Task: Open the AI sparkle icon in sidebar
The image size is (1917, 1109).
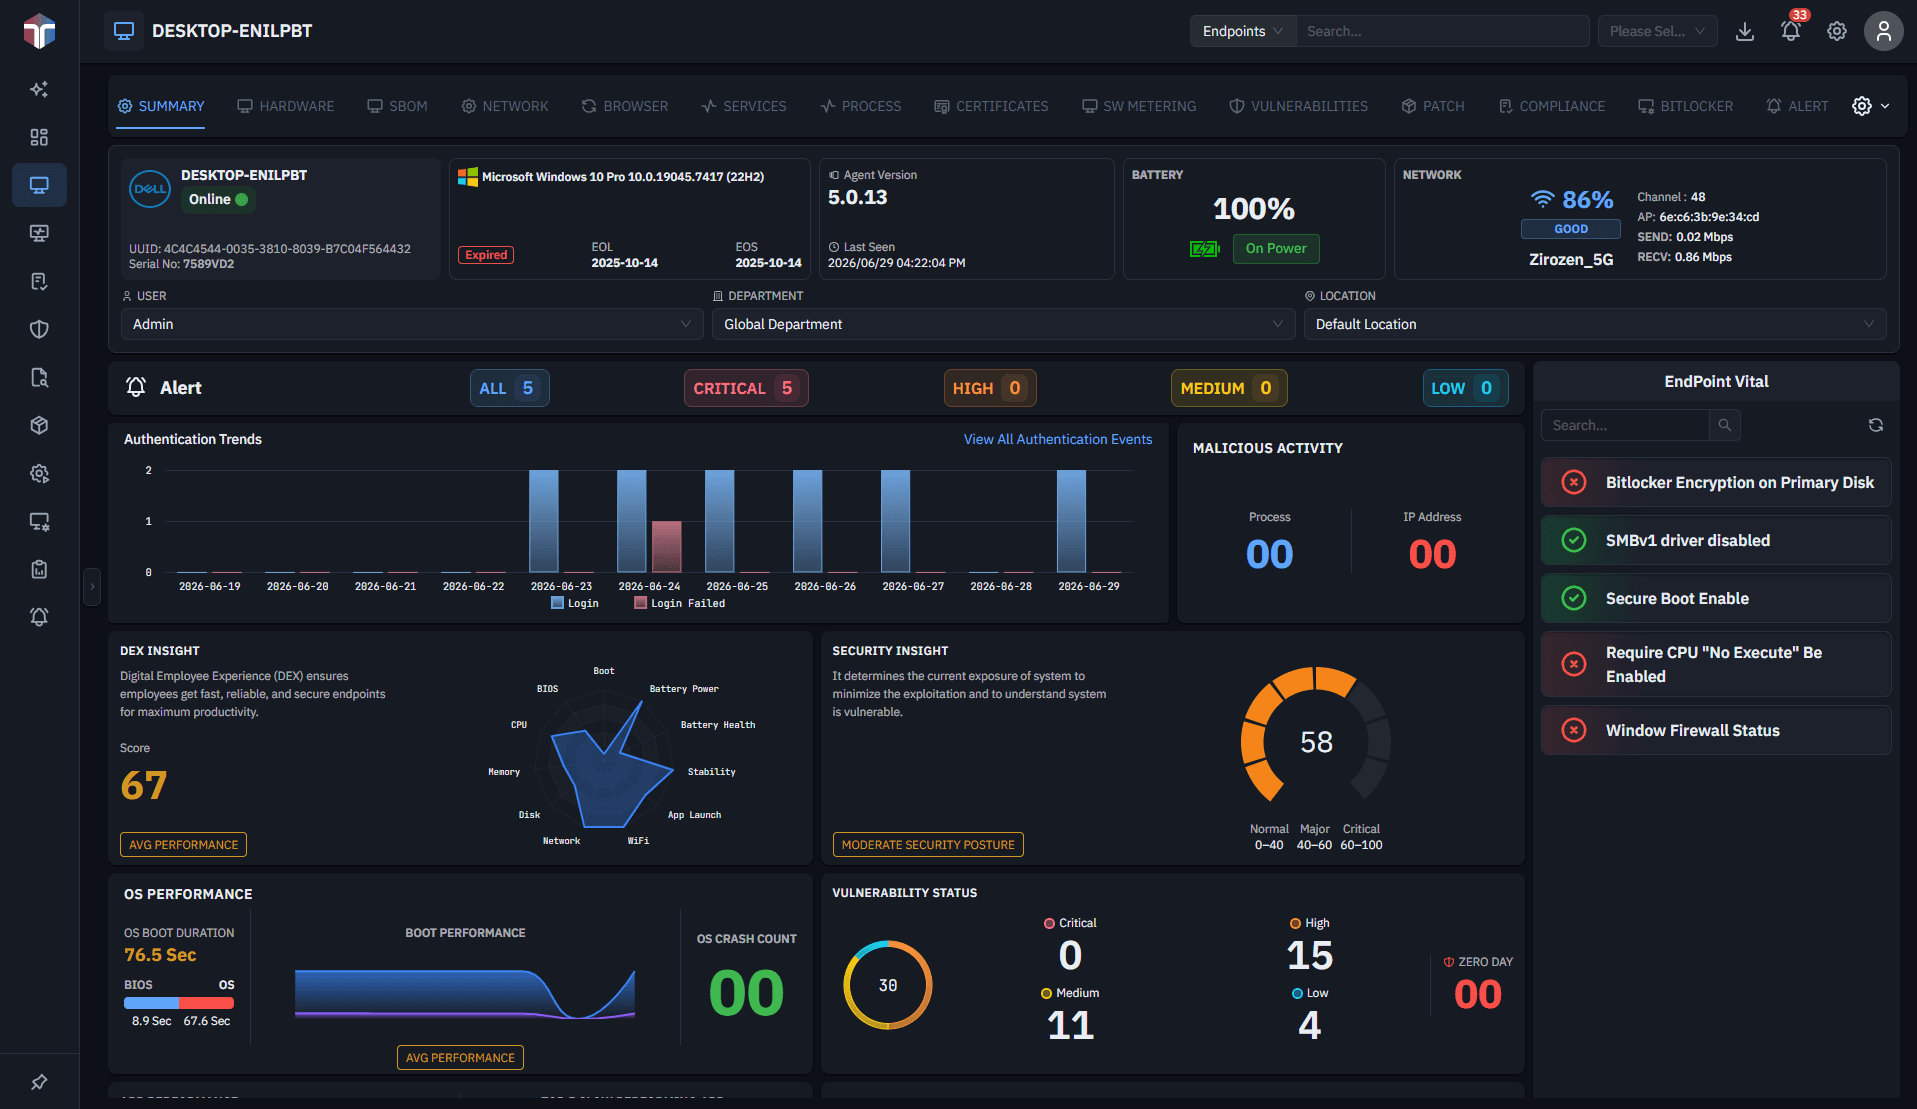Action: 39,89
